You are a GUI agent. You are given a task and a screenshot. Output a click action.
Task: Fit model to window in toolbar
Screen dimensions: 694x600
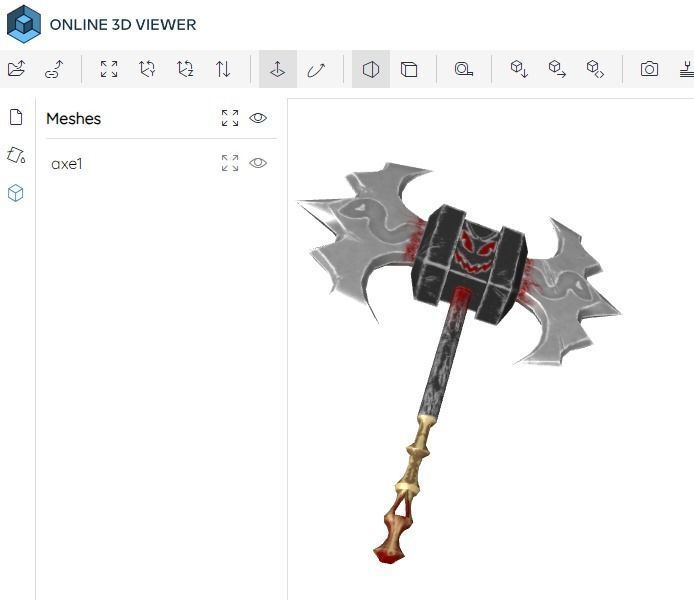pyautogui.click(x=109, y=69)
